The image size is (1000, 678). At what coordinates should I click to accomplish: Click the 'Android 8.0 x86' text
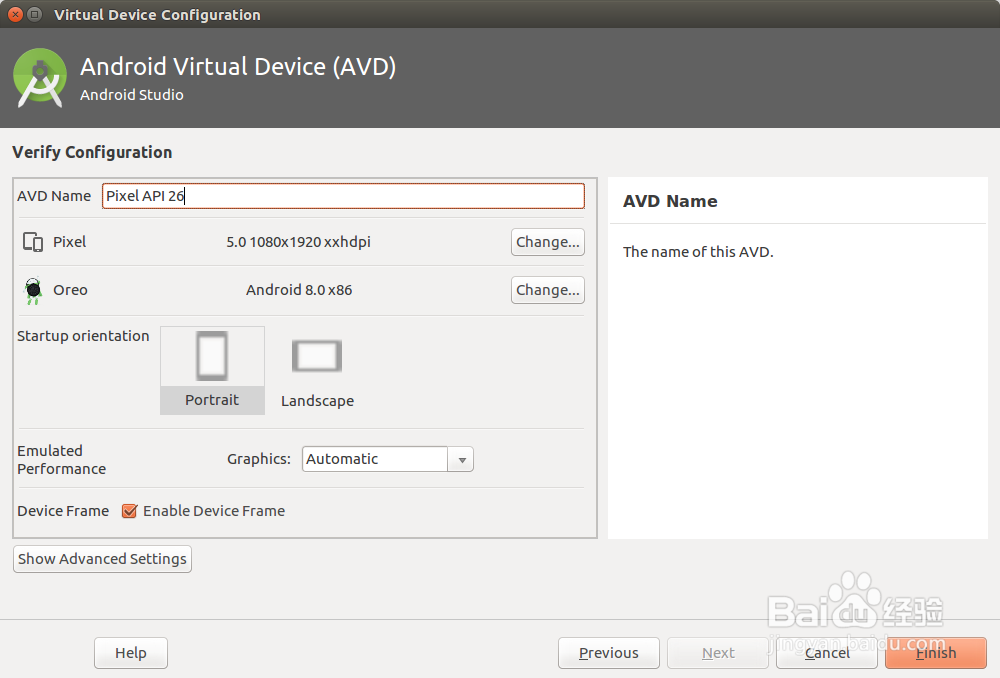tap(299, 290)
